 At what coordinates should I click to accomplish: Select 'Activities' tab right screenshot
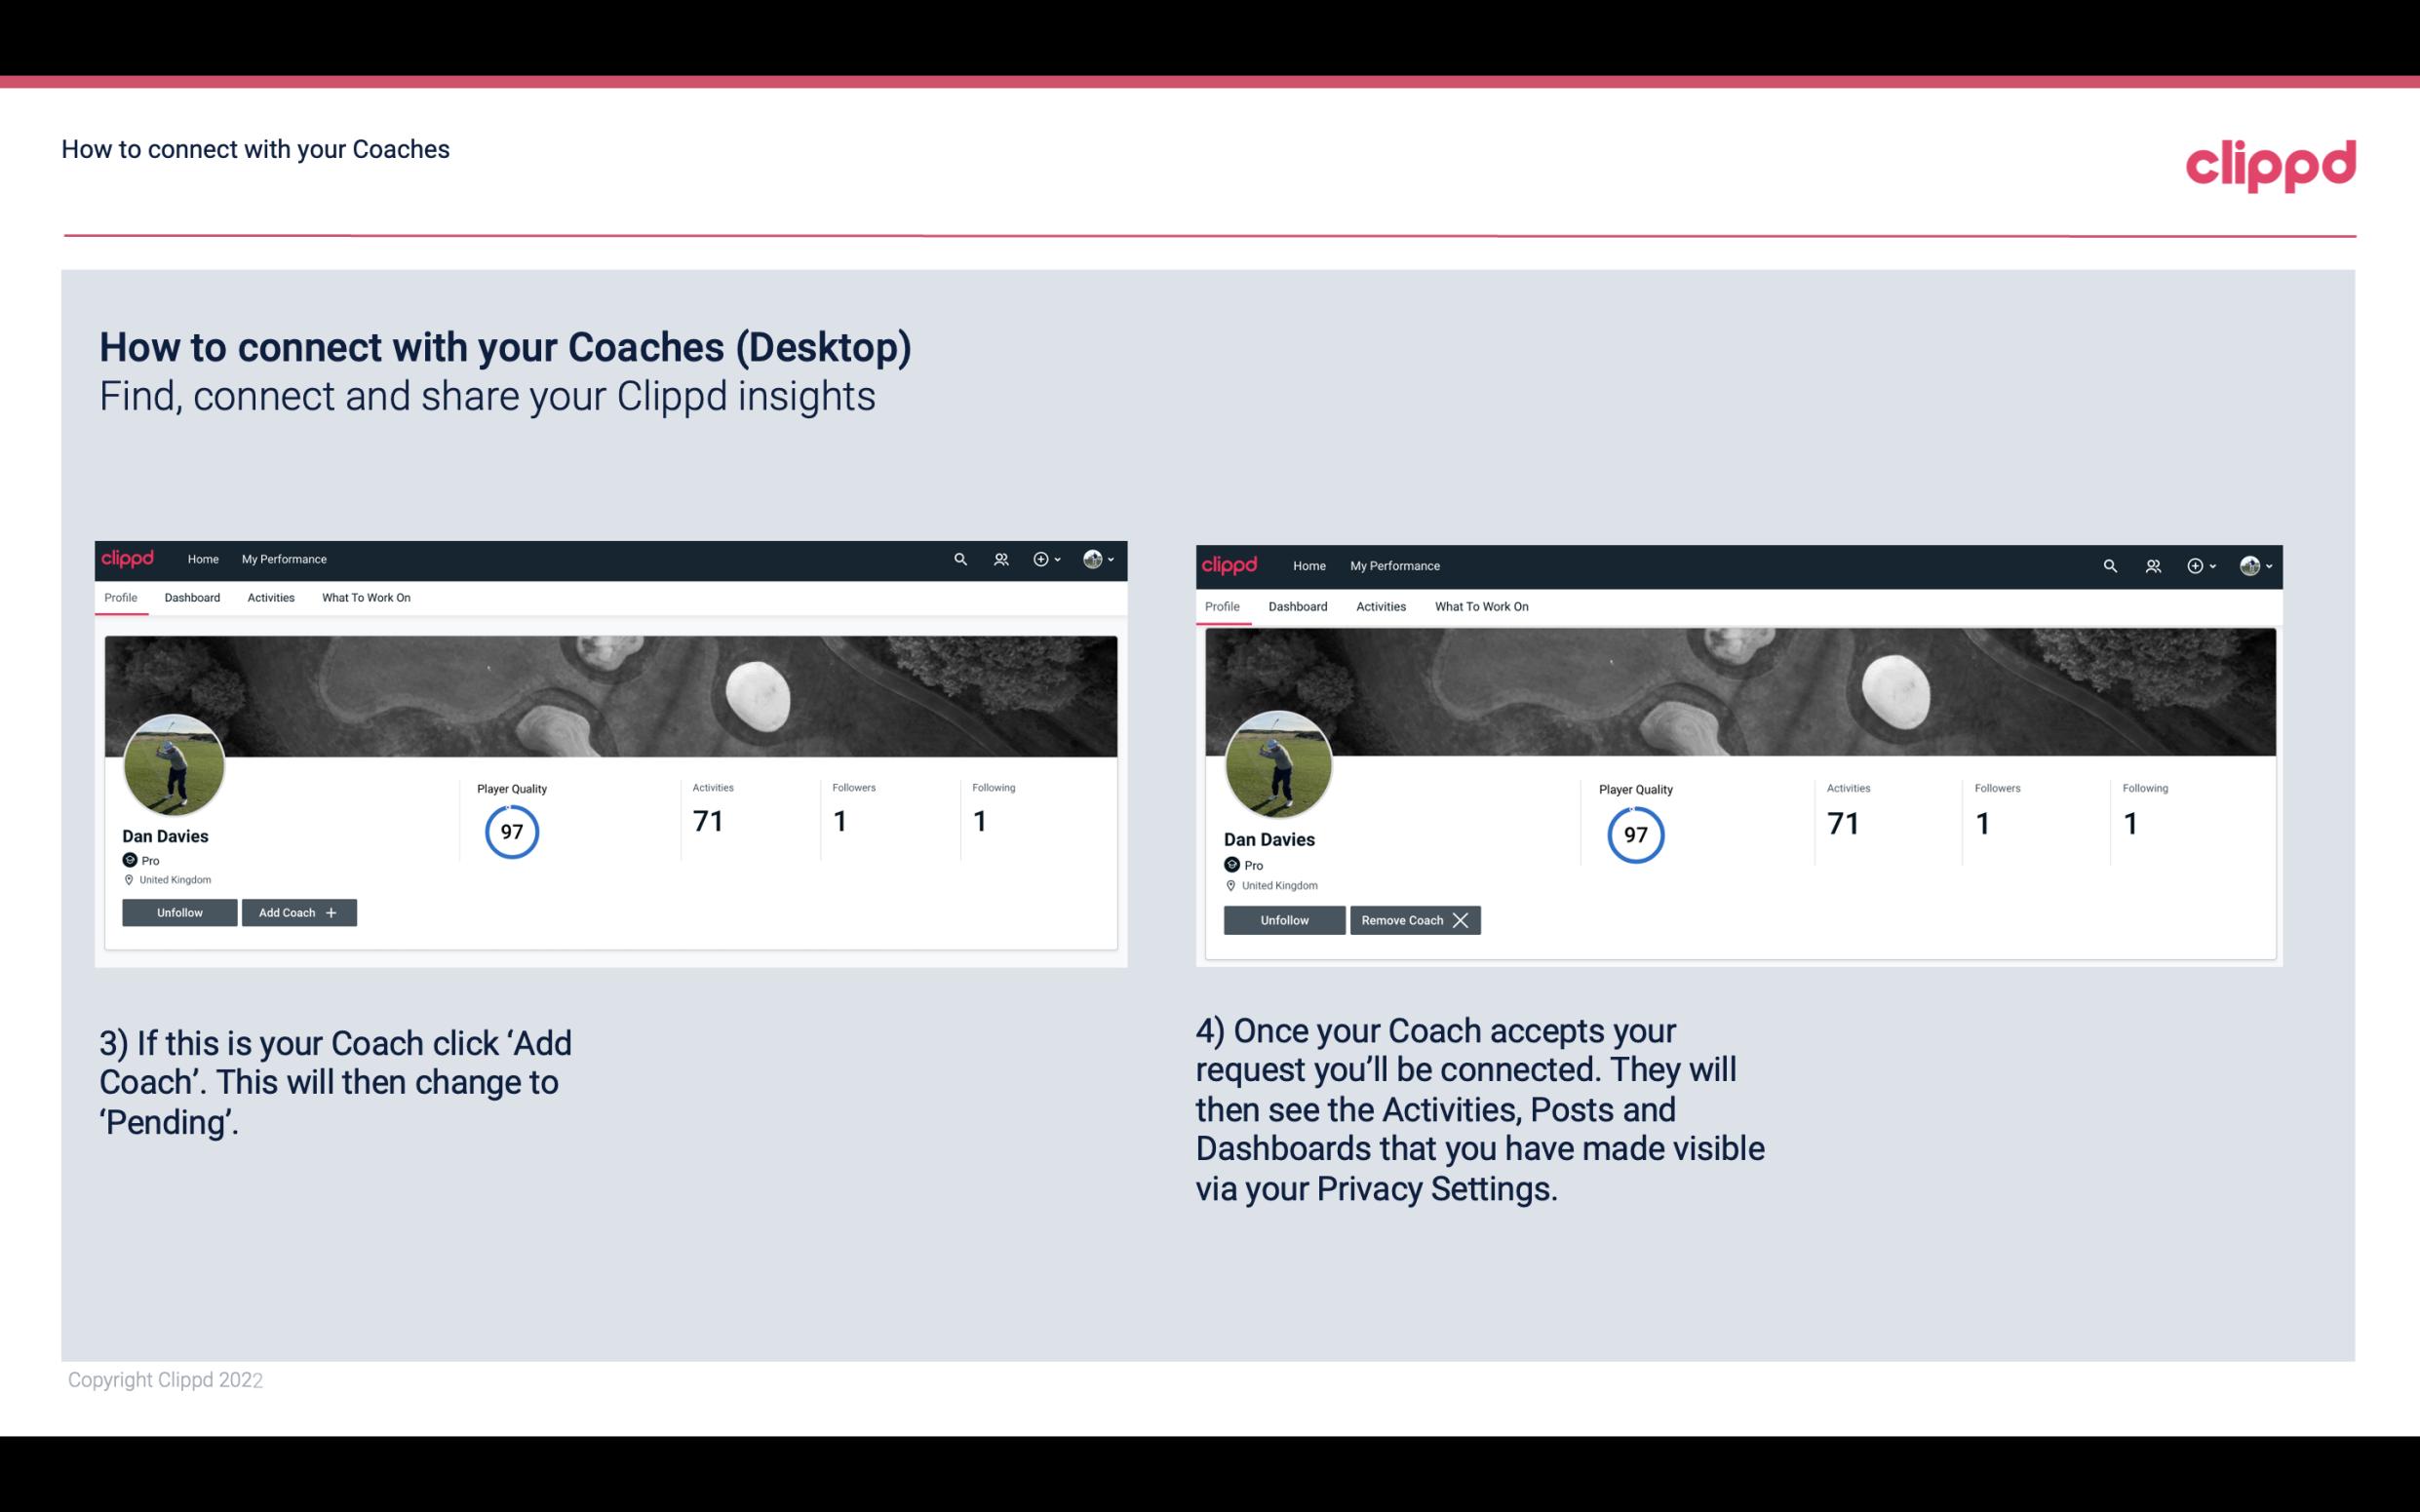[x=1378, y=604]
